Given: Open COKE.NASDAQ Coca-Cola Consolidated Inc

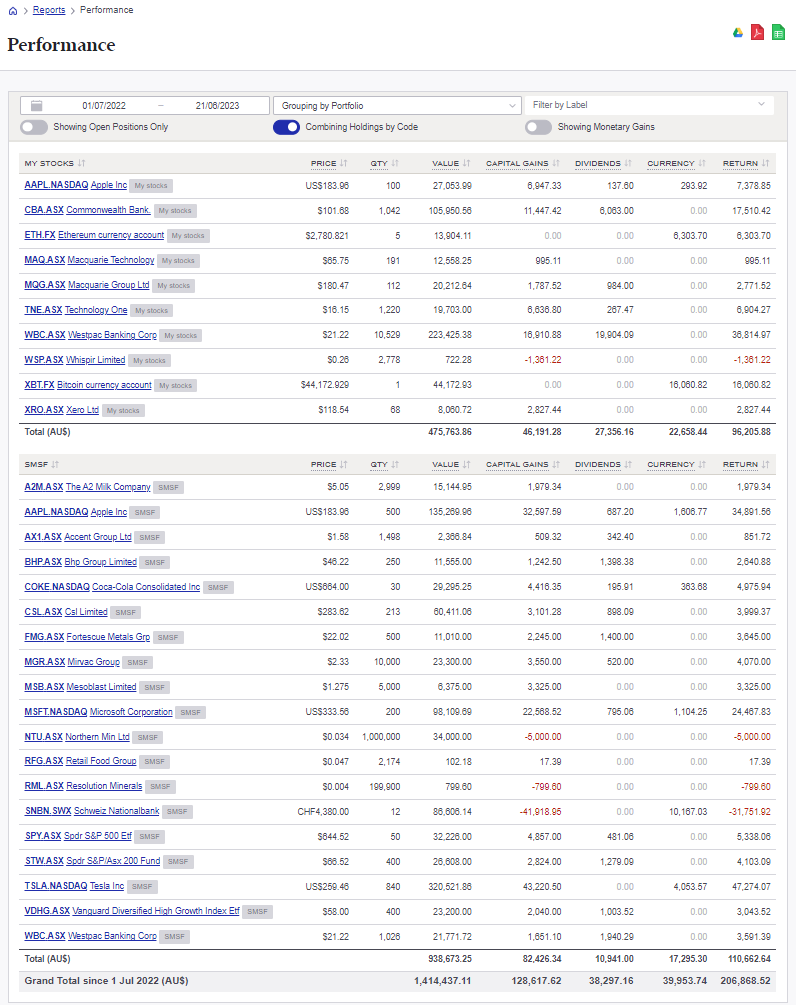Looking at the screenshot, I should [x=112, y=587].
